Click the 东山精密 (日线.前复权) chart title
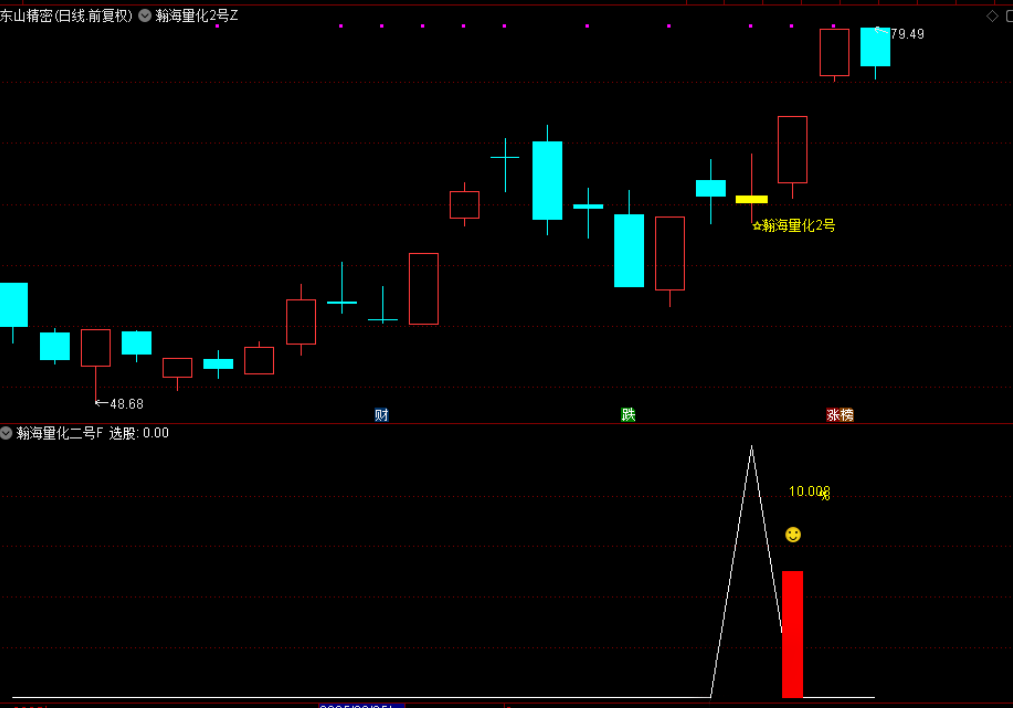1013x708 pixels. point(66,16)
